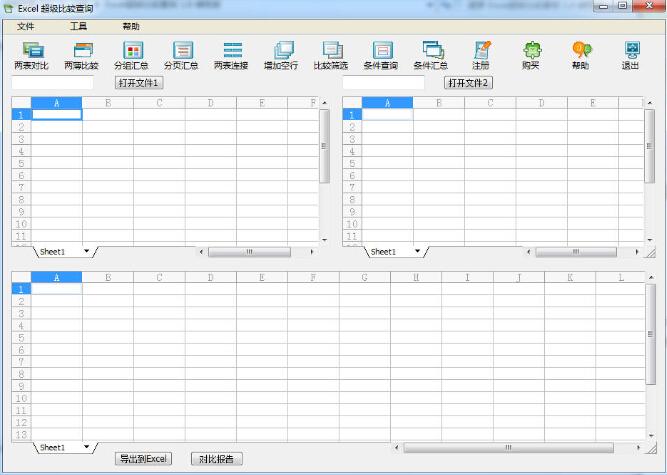The width and height of the screenshot is (667, 475).
Task: Expand the sheet dropdown arrow in file 2 grid
Action: pyautogui.click(x=418, y=251)
